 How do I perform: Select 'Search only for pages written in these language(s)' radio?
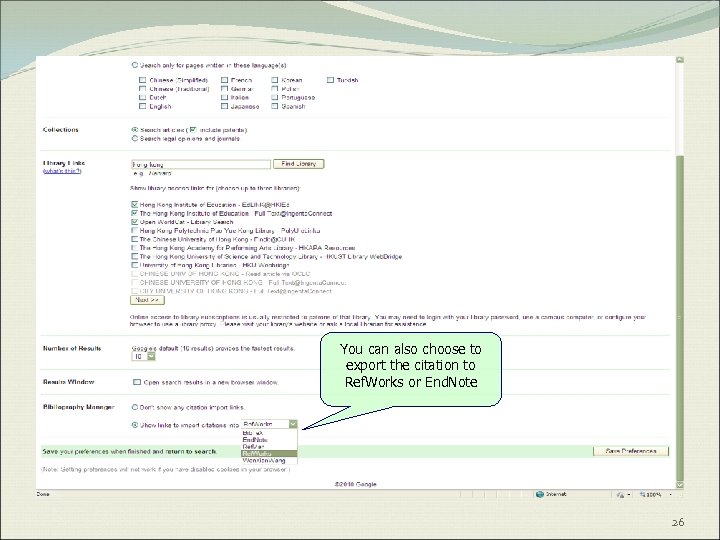[x=135, y=65]
